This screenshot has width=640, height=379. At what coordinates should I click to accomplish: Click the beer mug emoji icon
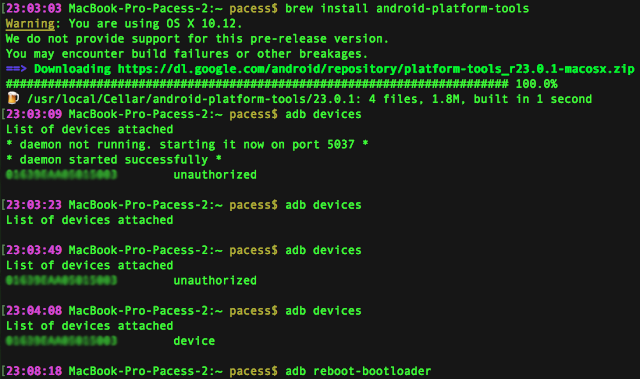[x=13, y=98]
